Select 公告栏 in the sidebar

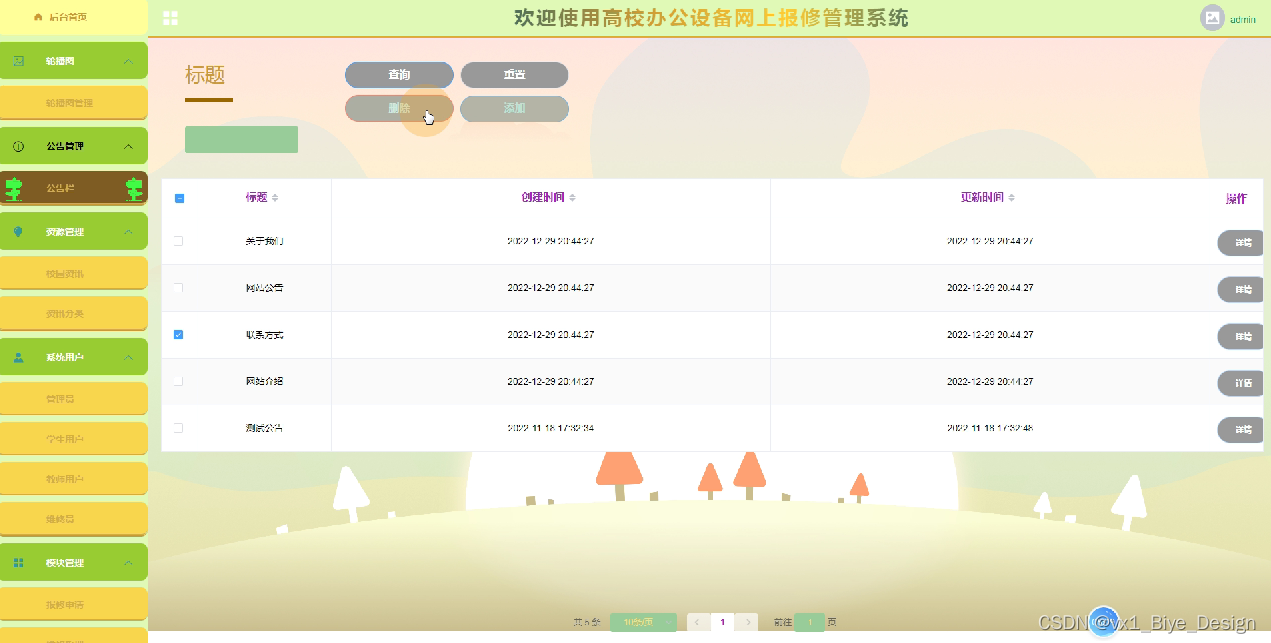[x=74, y=188]
